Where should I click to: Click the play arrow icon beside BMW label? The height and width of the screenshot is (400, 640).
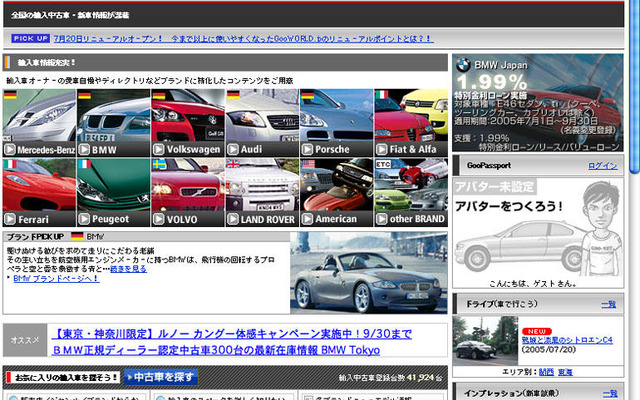coord(84,150)
